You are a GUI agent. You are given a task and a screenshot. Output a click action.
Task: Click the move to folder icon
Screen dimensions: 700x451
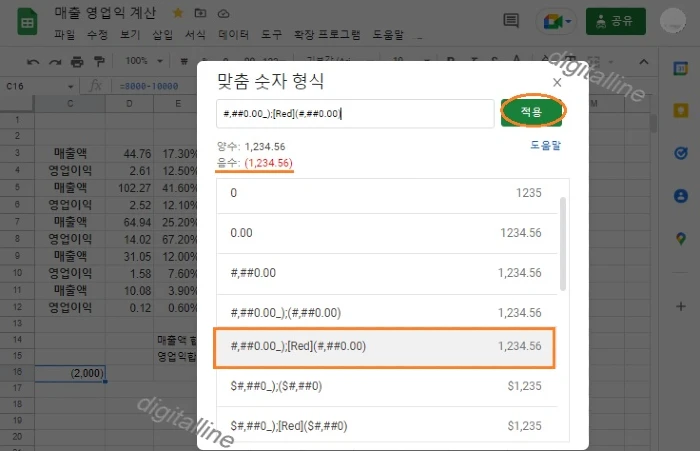[200, 13]
